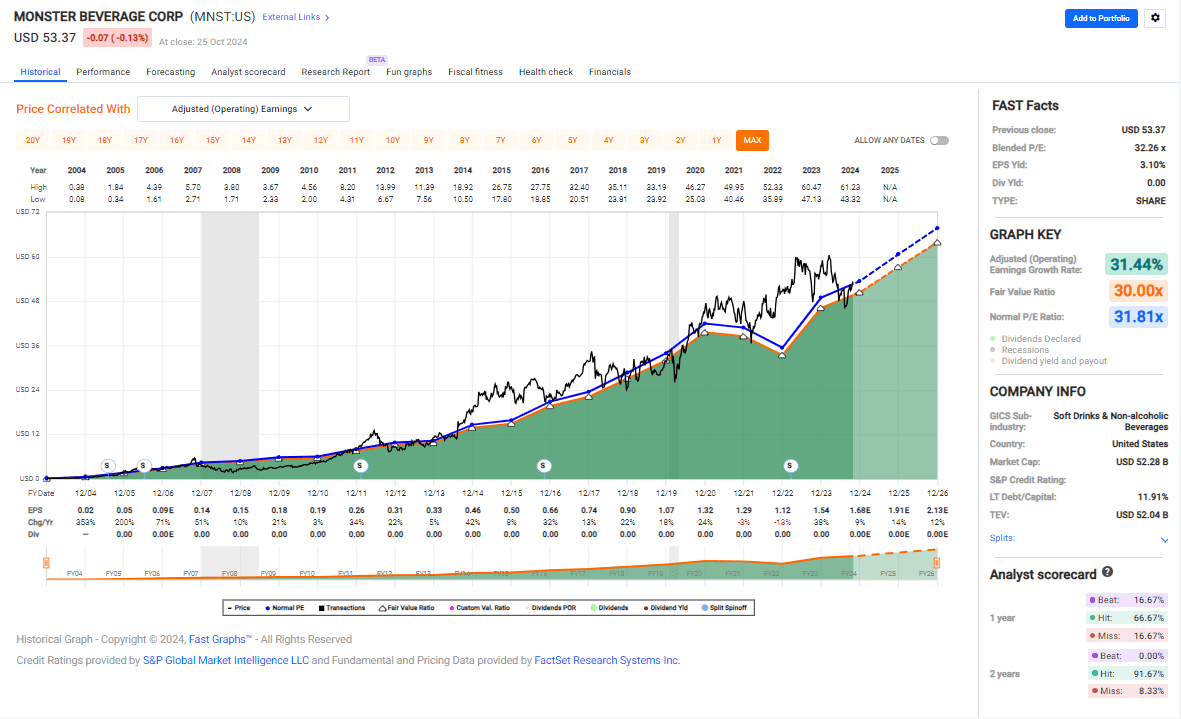Click an S split marker on the chart
Image resolution: width=1181 pixels, height=719 pixels.
coord(360,465)
